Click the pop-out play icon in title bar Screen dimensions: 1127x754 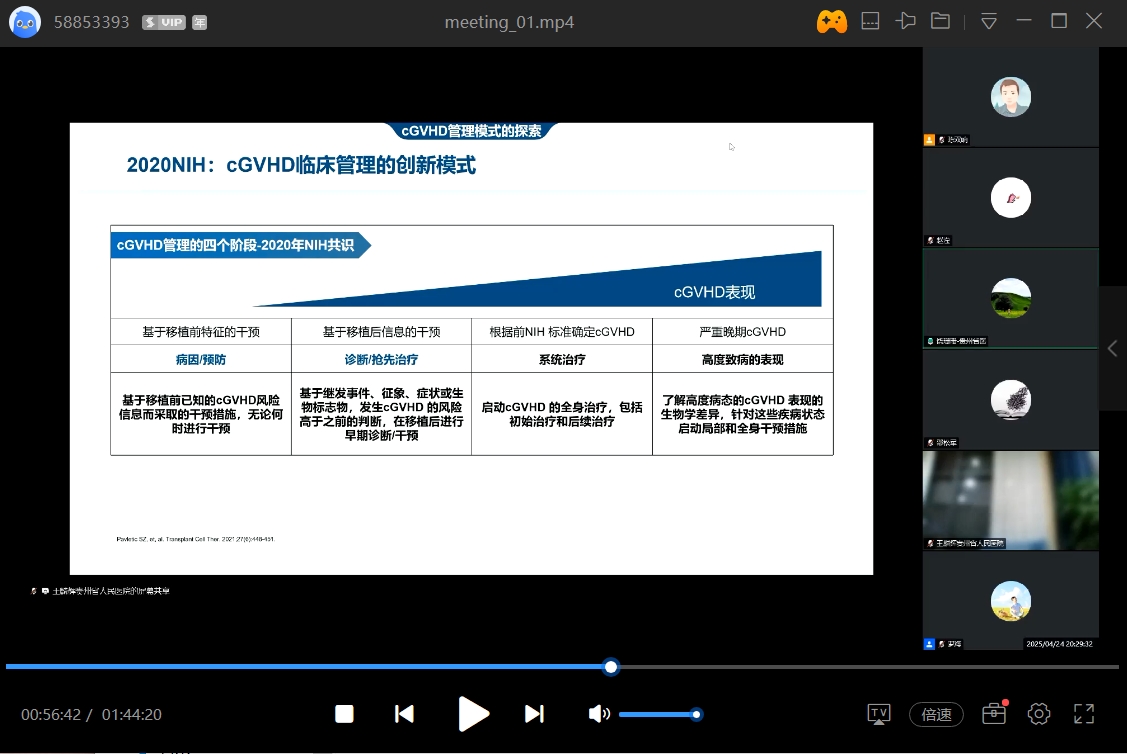click(x=905, y=20)
